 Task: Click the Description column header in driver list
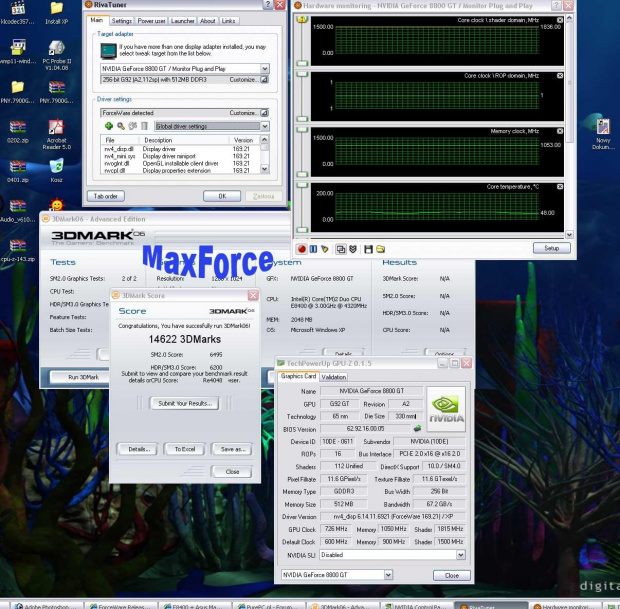coord(184,140)
